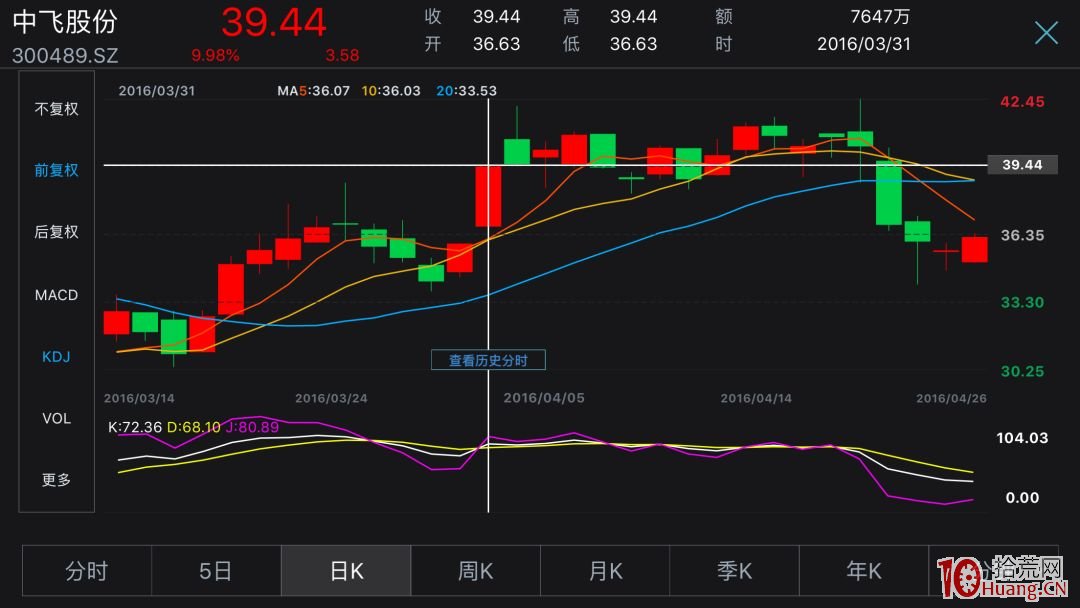Expand 更多 for more indicators

56,480
